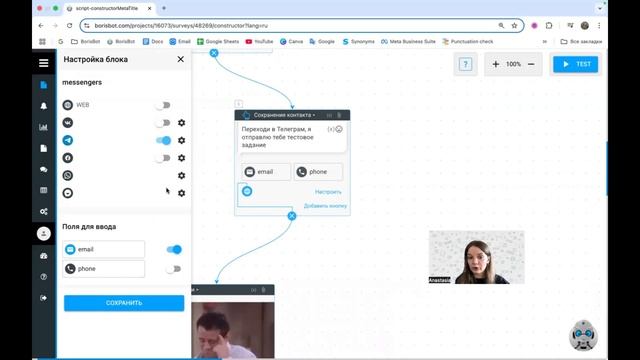
Task: Click the logout exit icon in sidebar
Action: coord(44,298)
